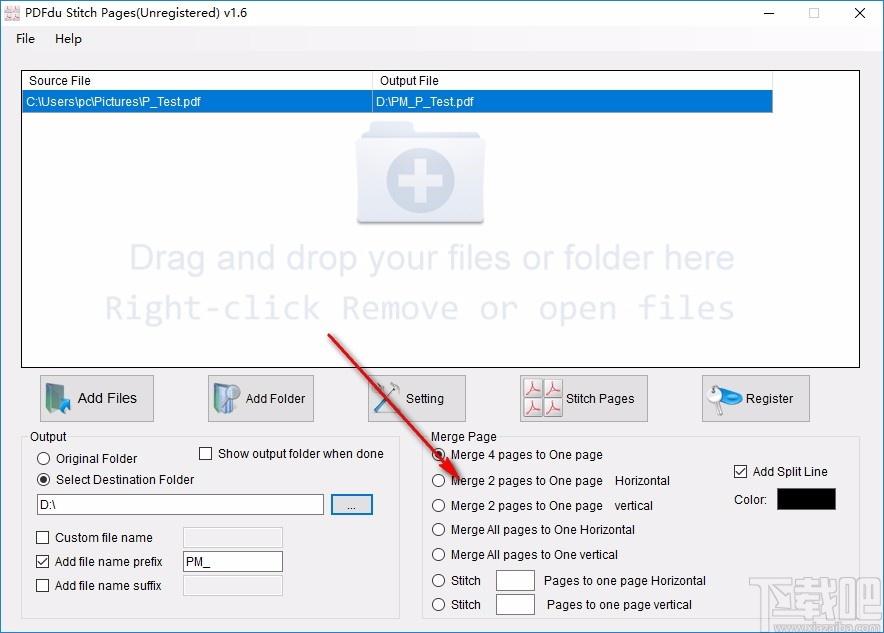The image size is (884, 633).
Task: Click the PDFdu app icon in title bar
Action: point(11,13)
